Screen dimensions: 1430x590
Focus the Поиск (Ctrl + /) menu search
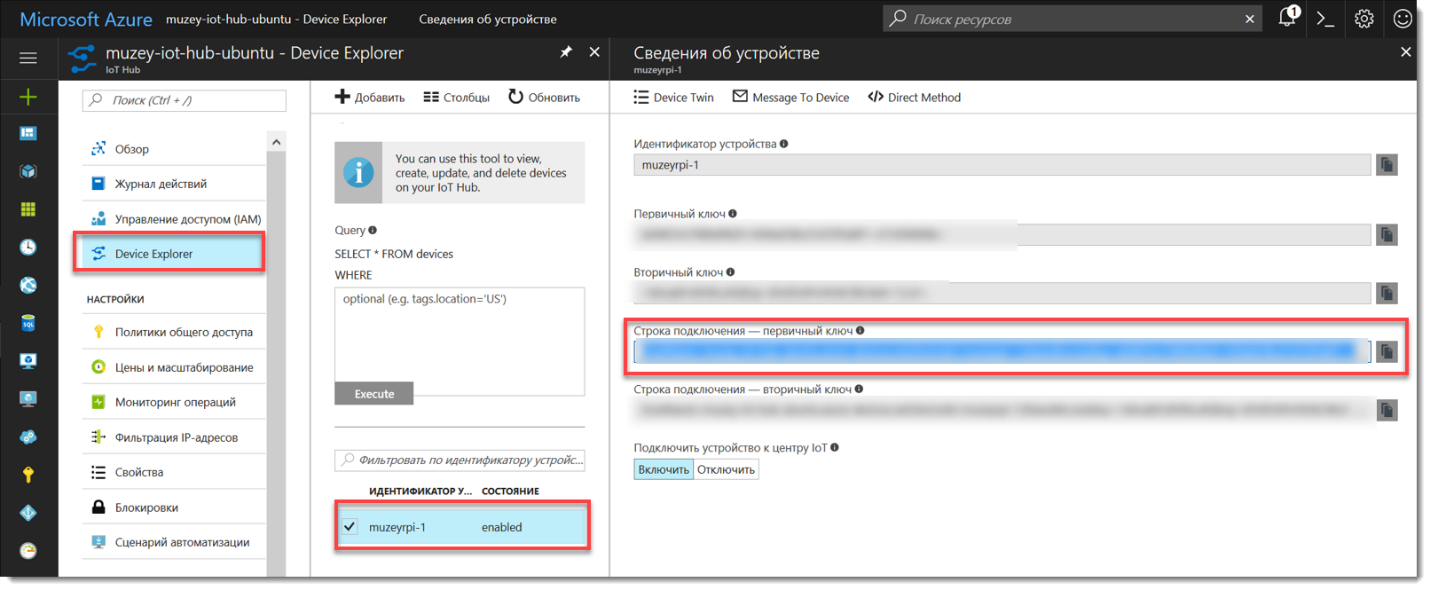coord(184,100)
